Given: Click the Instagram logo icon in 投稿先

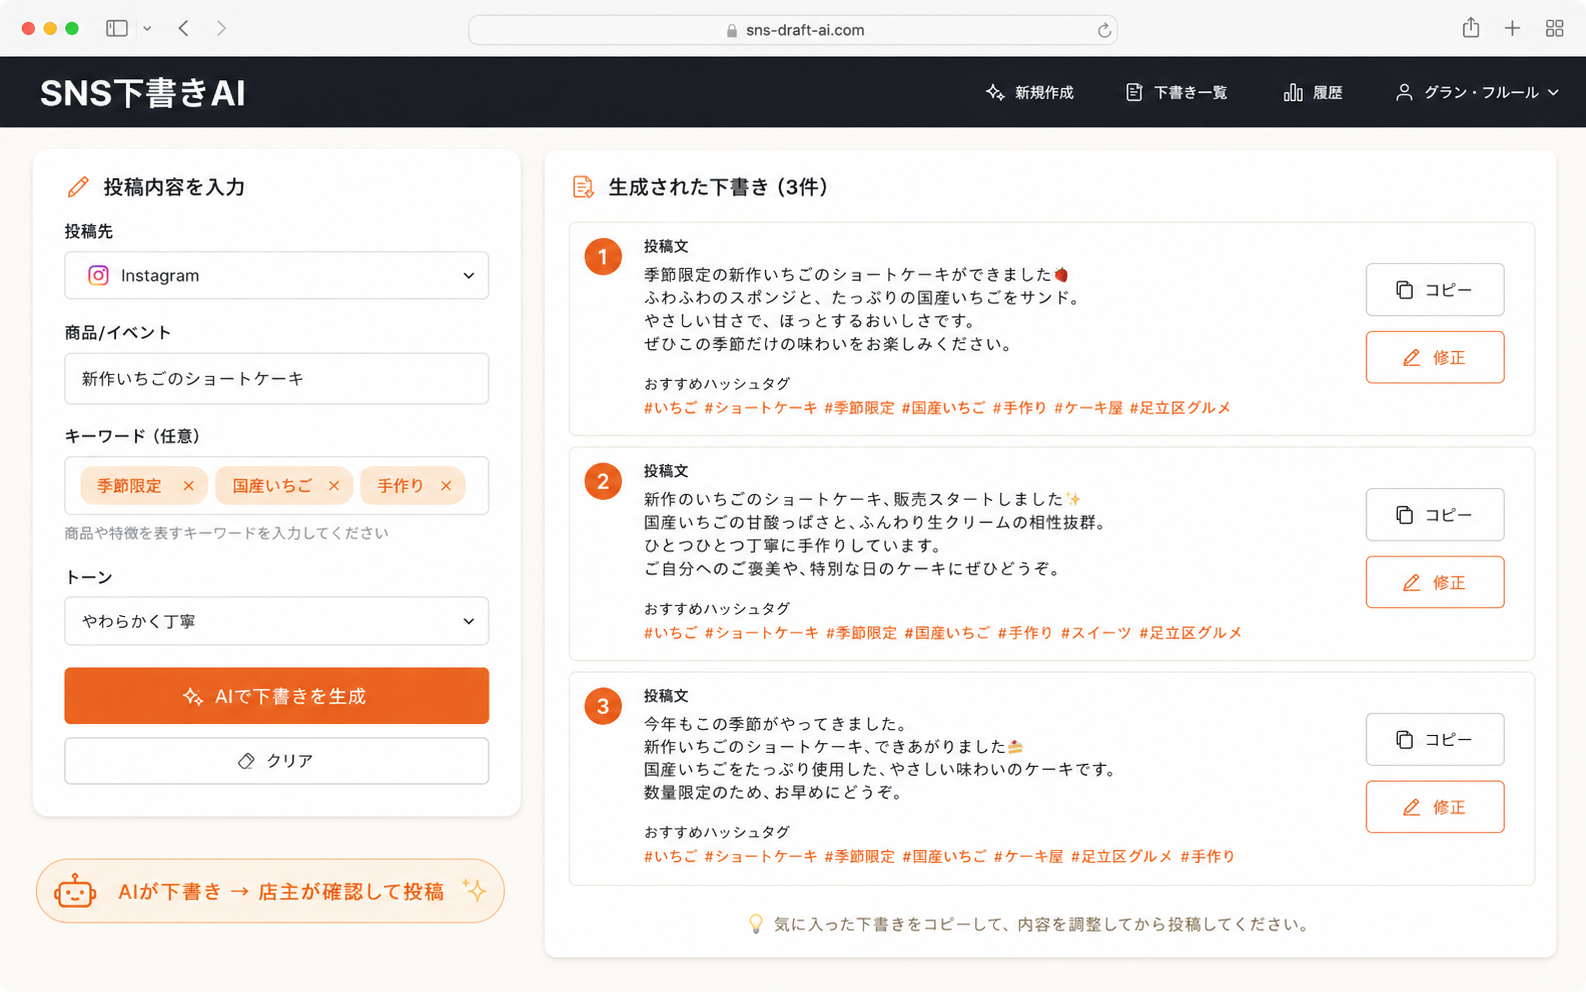Looking at the screenshot, I should (98, 275).
